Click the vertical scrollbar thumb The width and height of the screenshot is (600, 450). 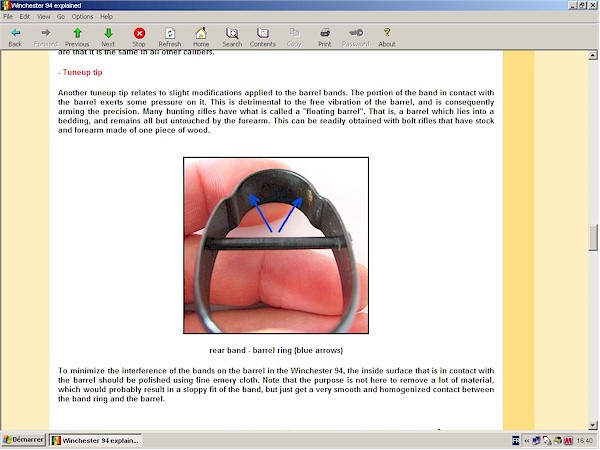(593, 238)
